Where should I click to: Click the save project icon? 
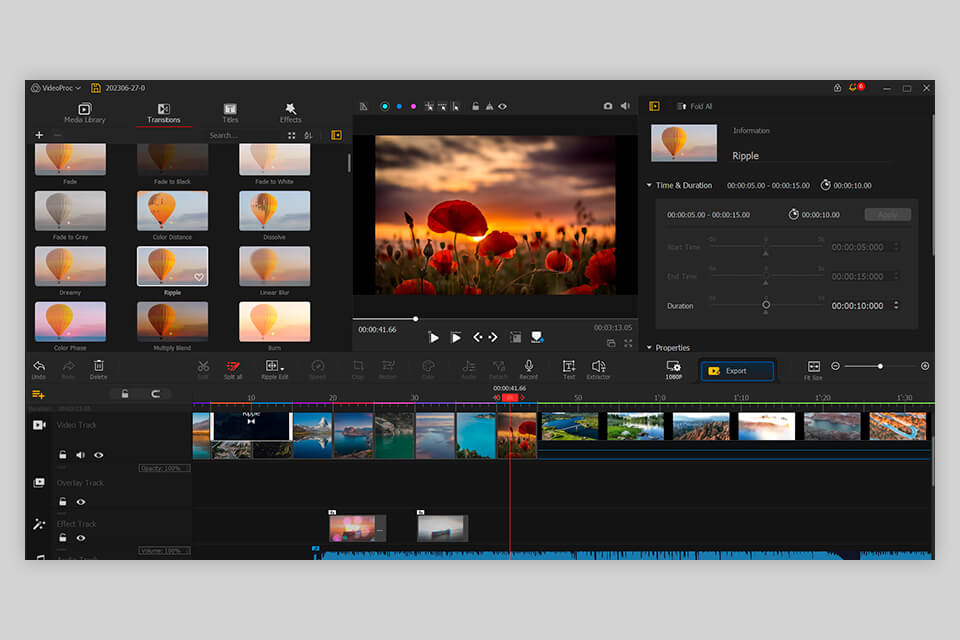(96, 88)
